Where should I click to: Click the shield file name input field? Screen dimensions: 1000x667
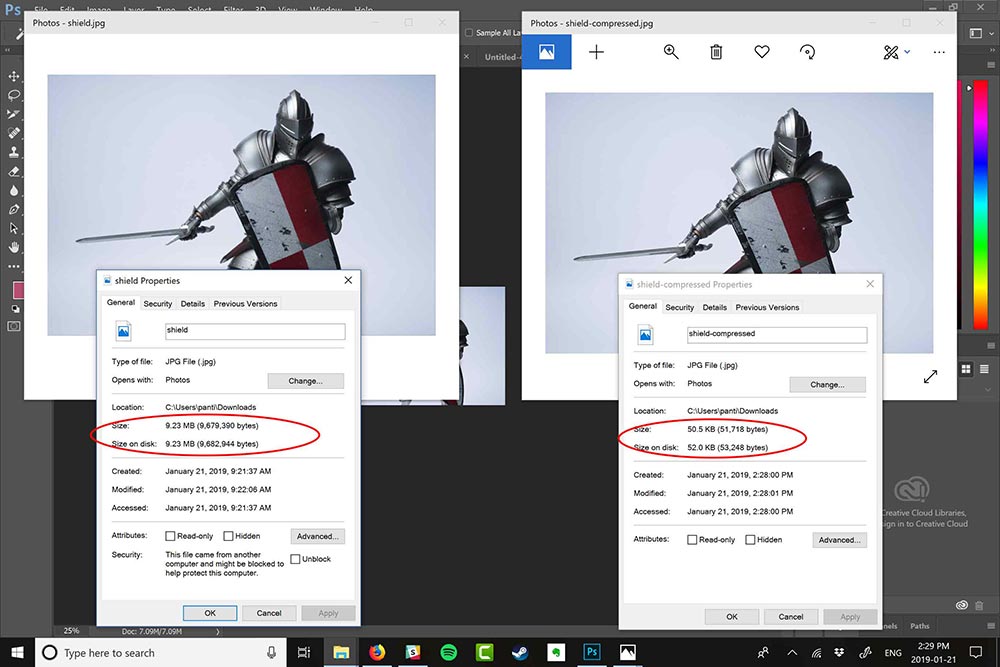(x=255, y=331)
